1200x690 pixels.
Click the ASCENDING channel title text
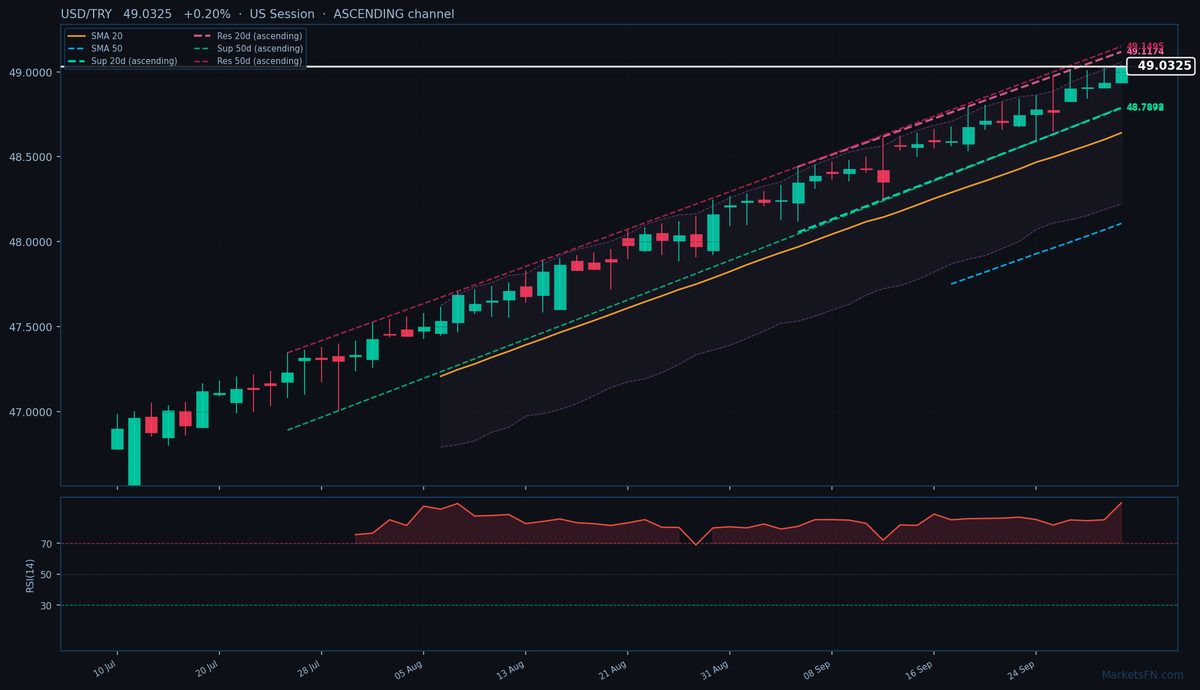point(393,14)
